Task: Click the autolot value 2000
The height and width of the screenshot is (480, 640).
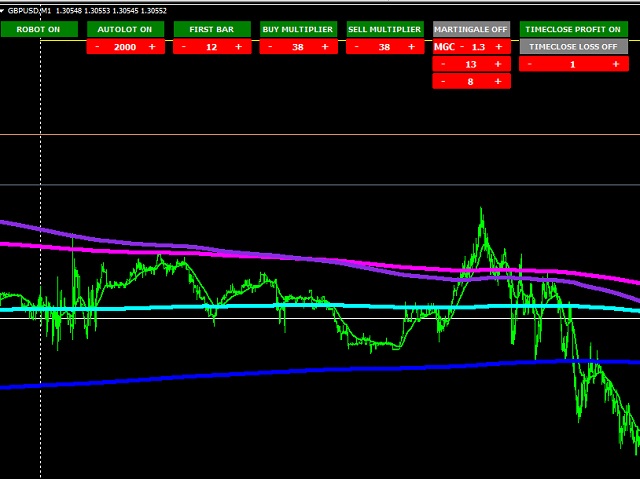Action: 125,47
